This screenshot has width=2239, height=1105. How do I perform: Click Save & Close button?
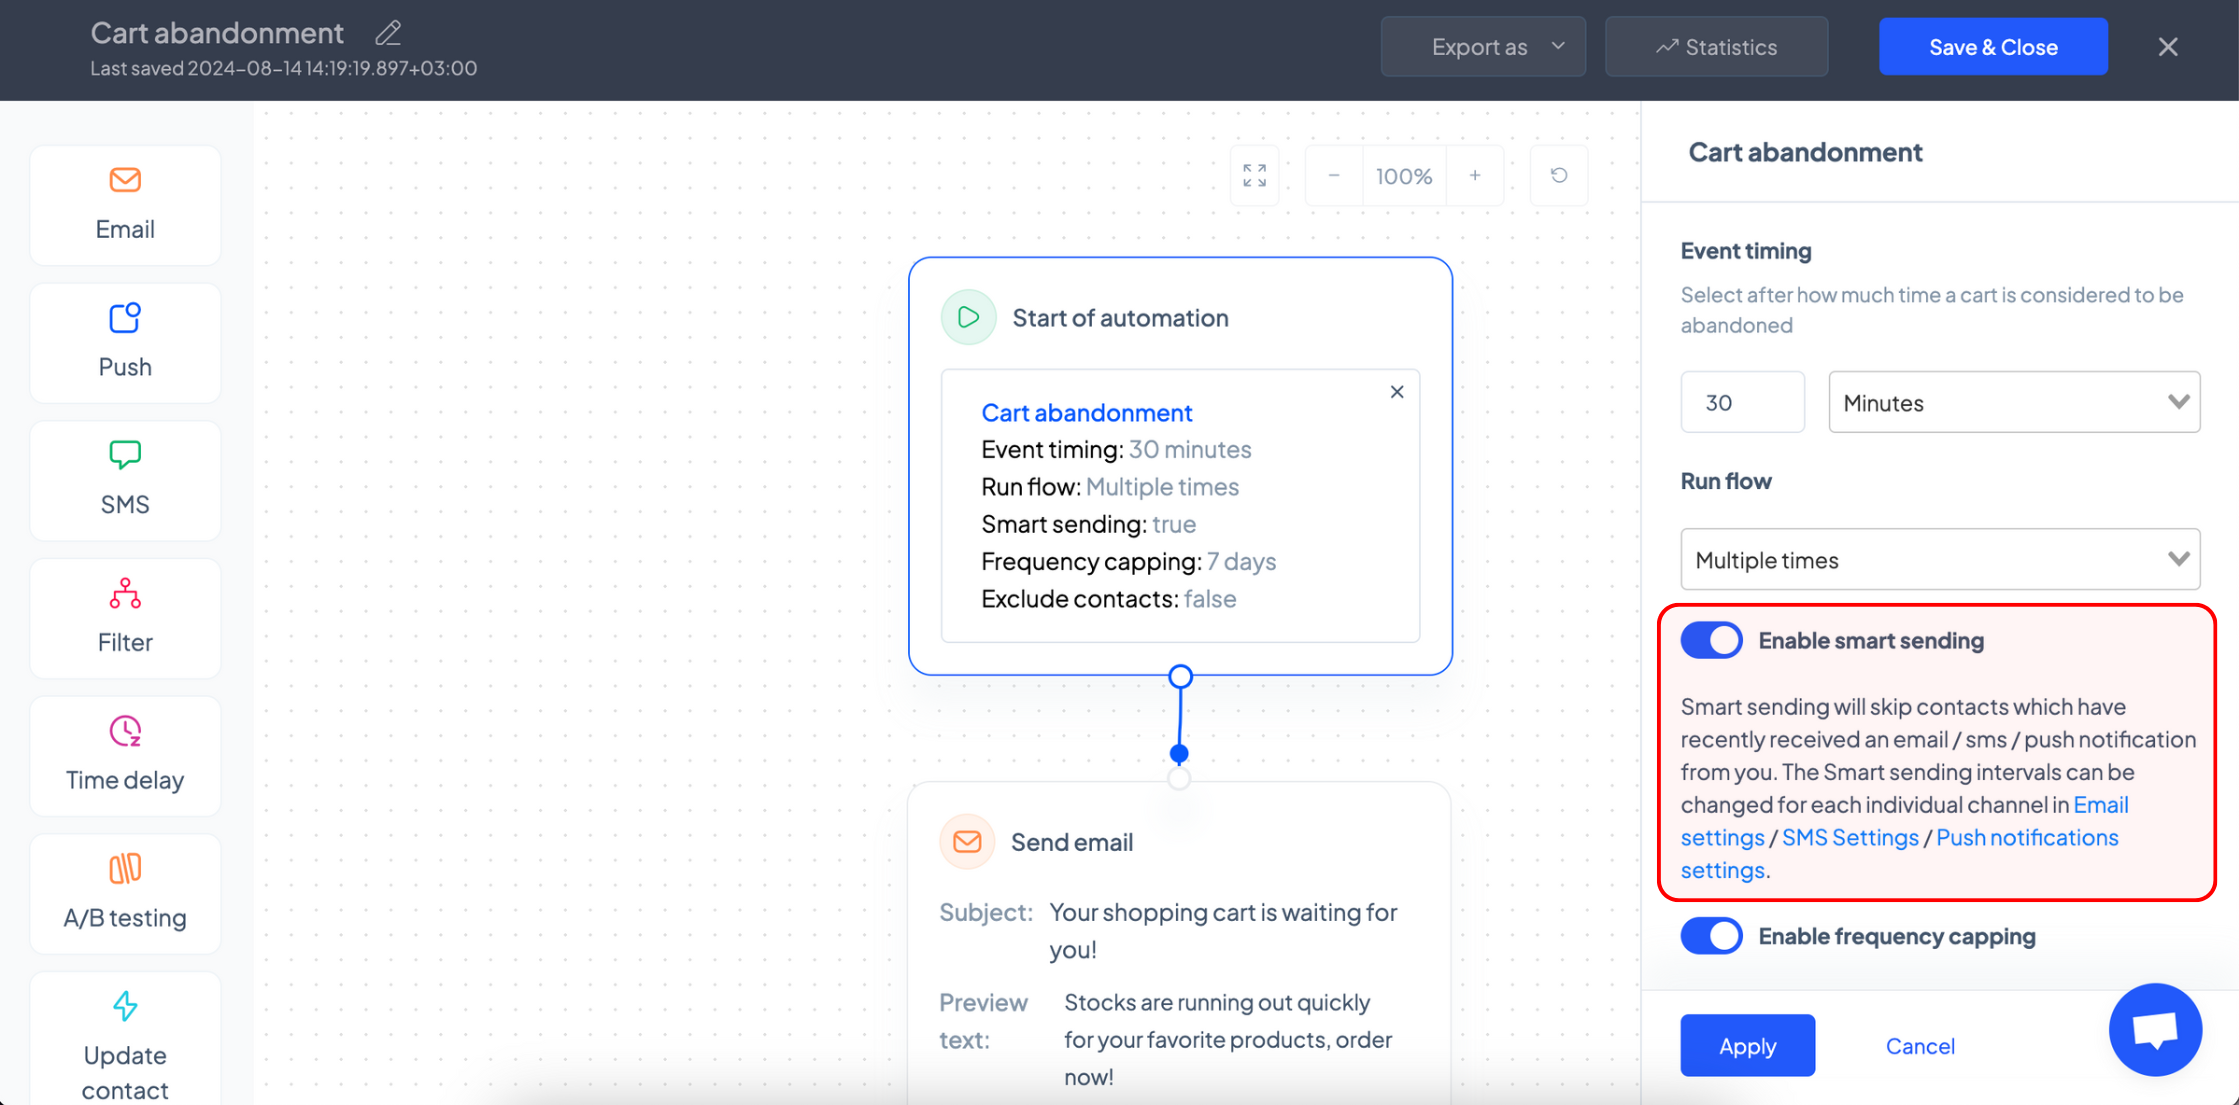[1993, 47]
